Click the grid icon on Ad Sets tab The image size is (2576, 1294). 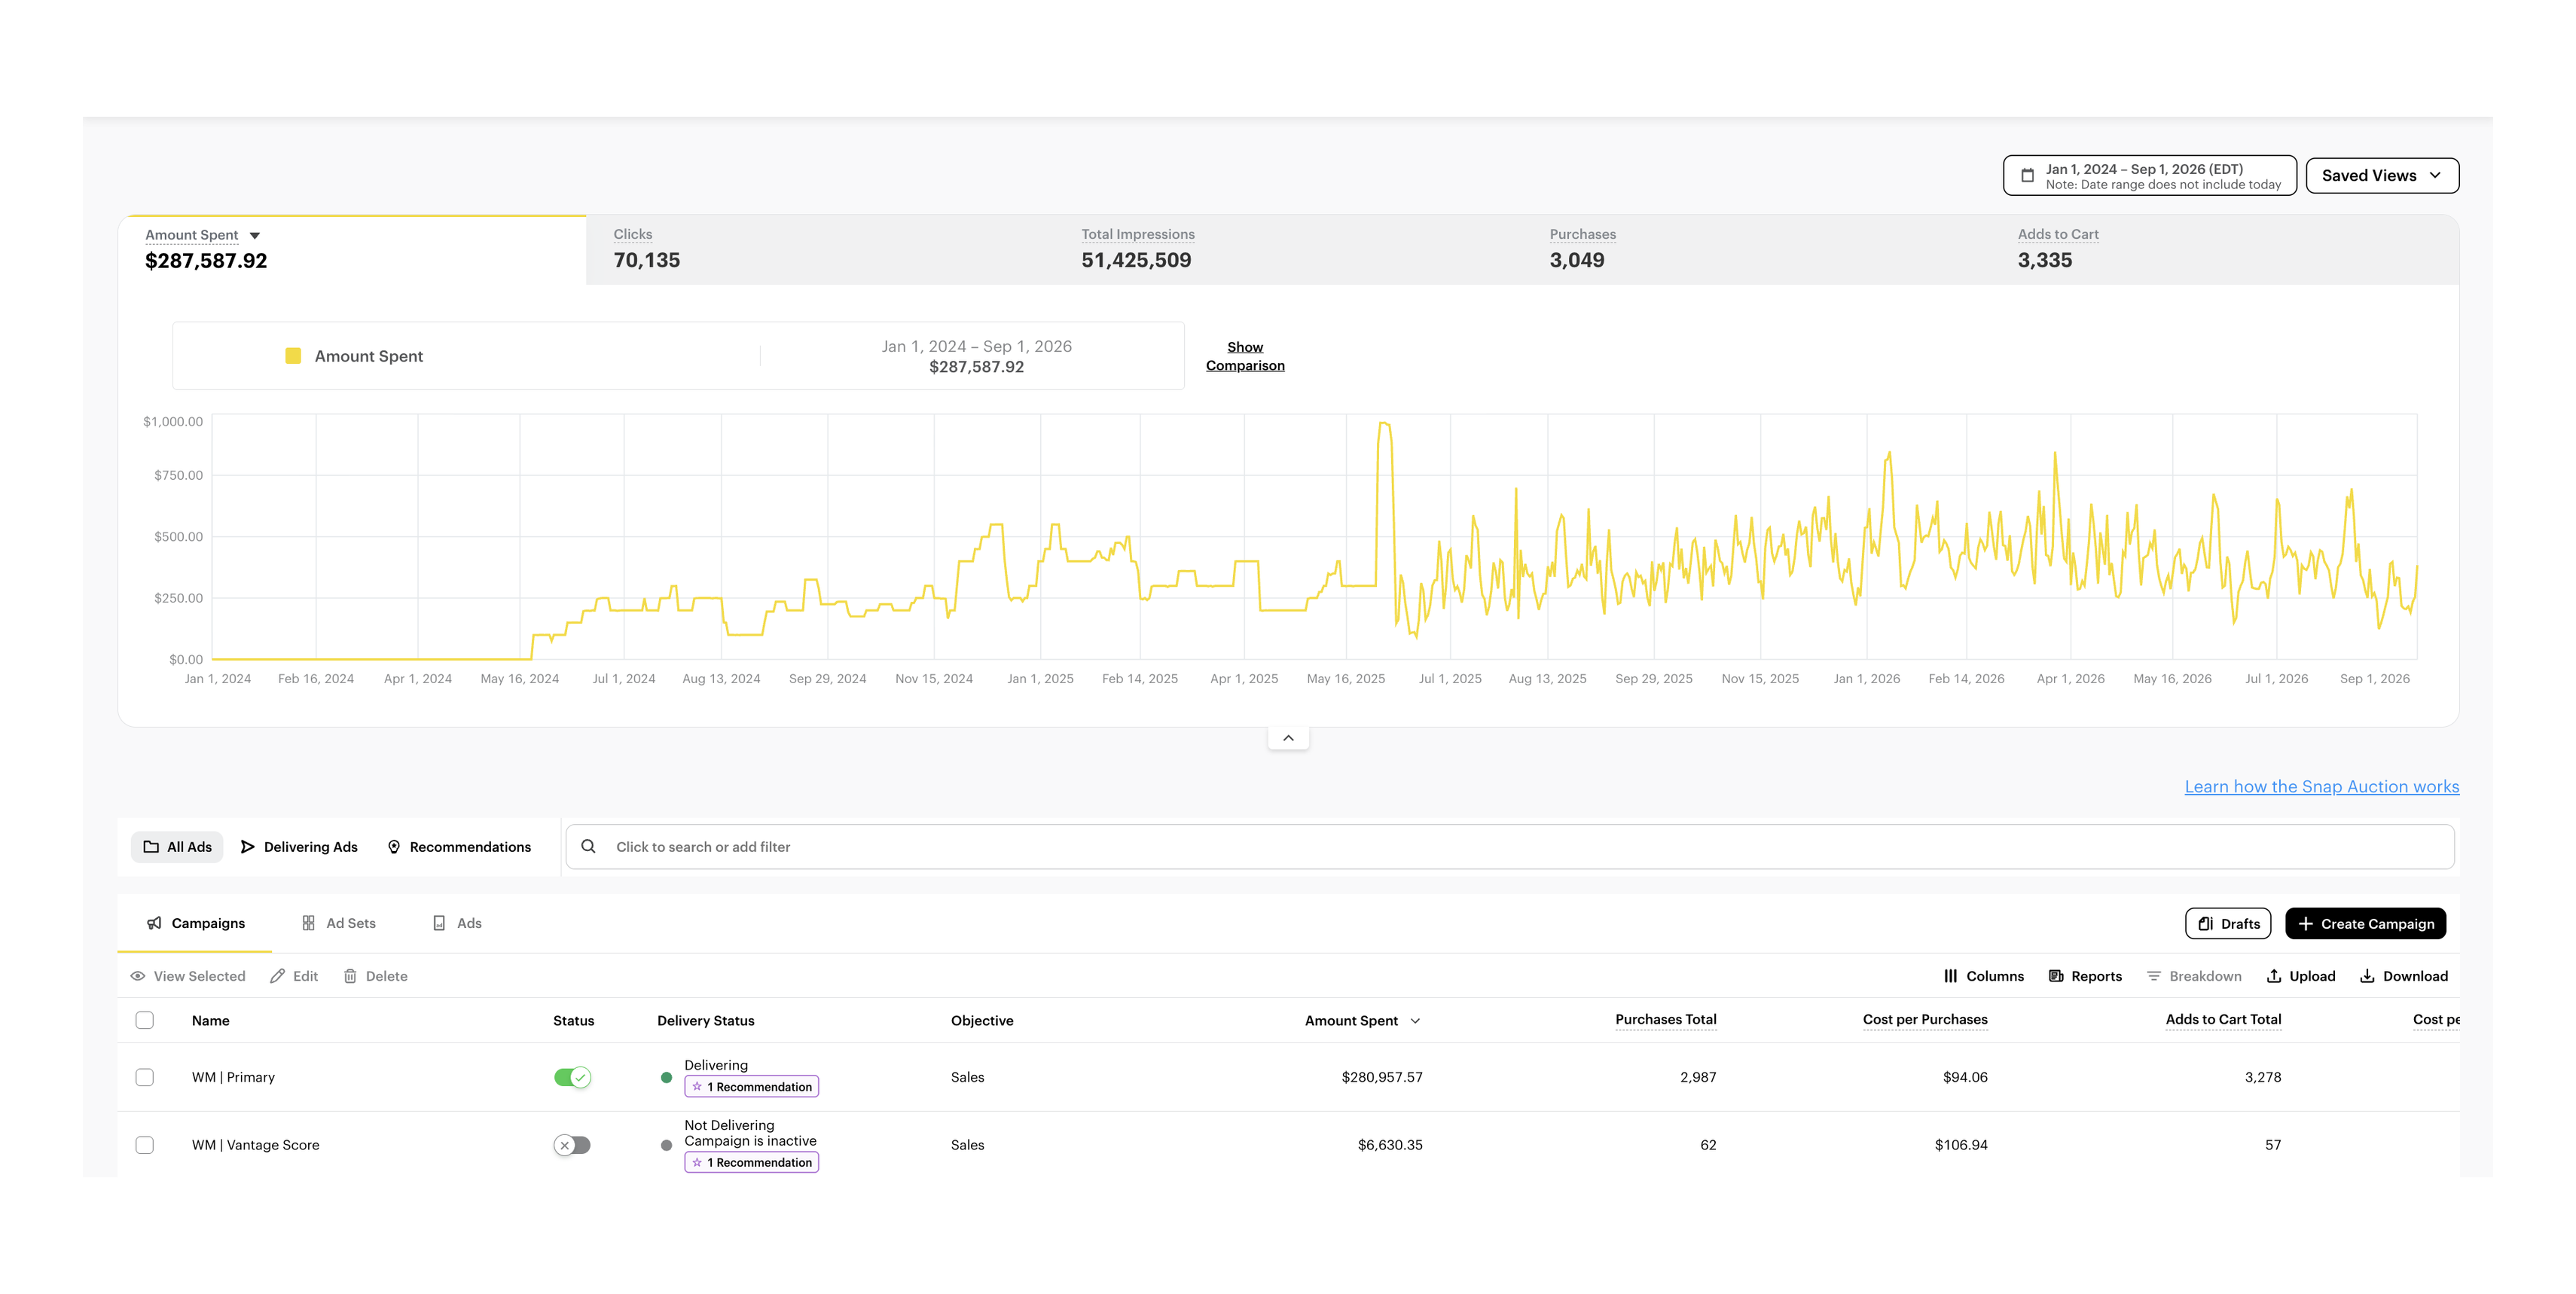(309, 923)
